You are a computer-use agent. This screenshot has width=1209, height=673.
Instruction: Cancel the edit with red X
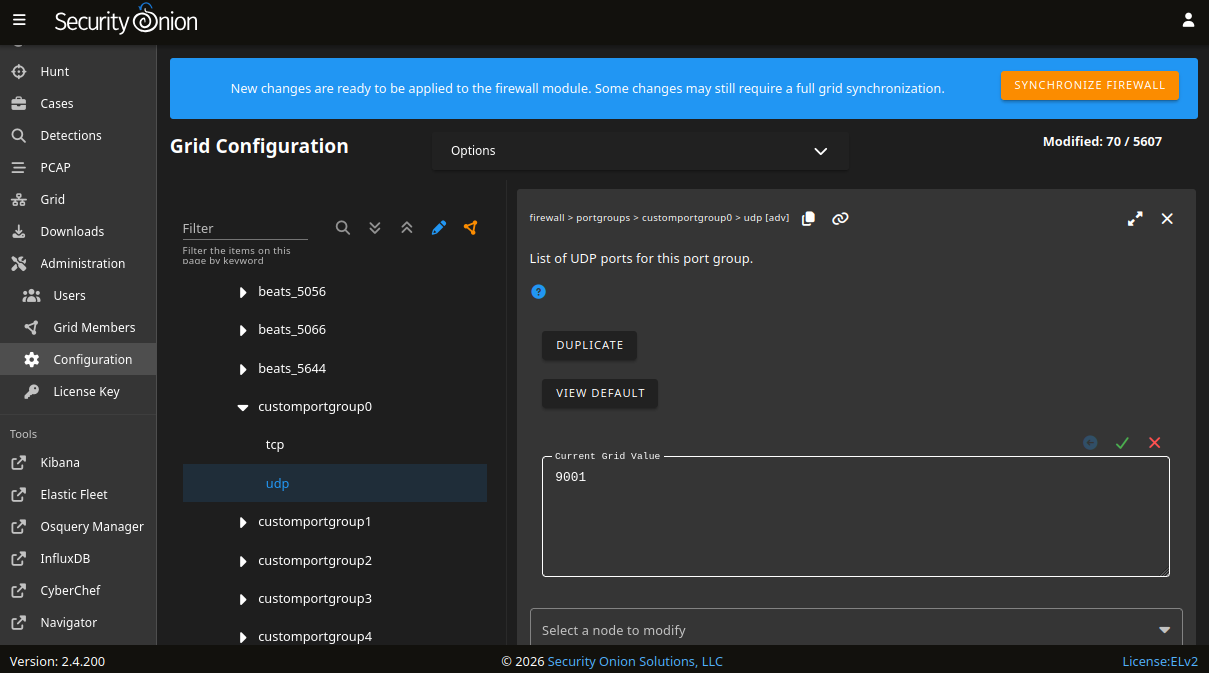(x=1154, y=443)
